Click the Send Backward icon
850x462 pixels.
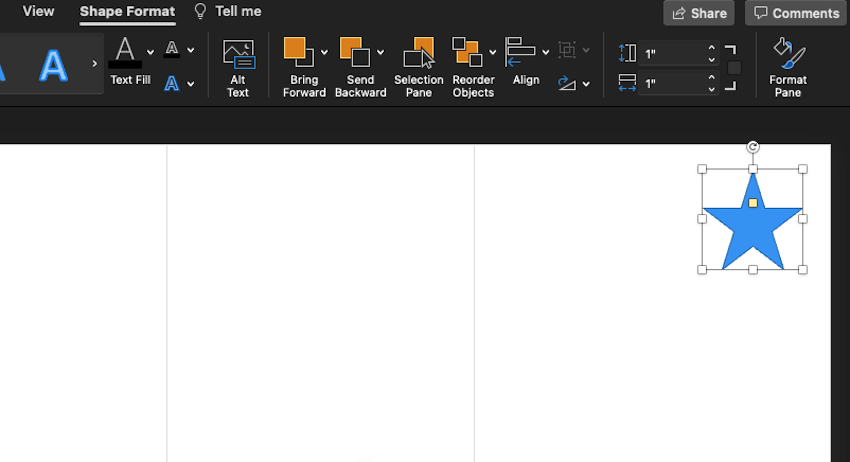pos(355,53)
